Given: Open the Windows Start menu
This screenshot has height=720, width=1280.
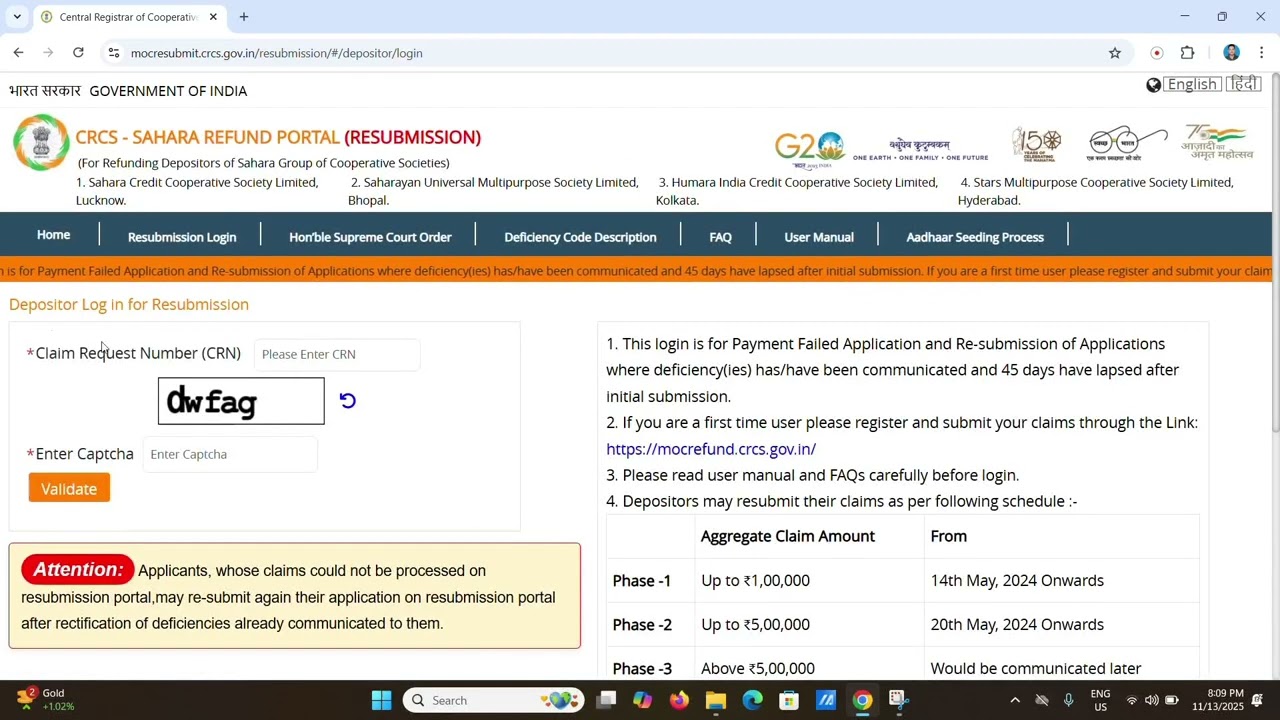Looking at the screenshot, I should pyautogui.click(x=382, y=700).
